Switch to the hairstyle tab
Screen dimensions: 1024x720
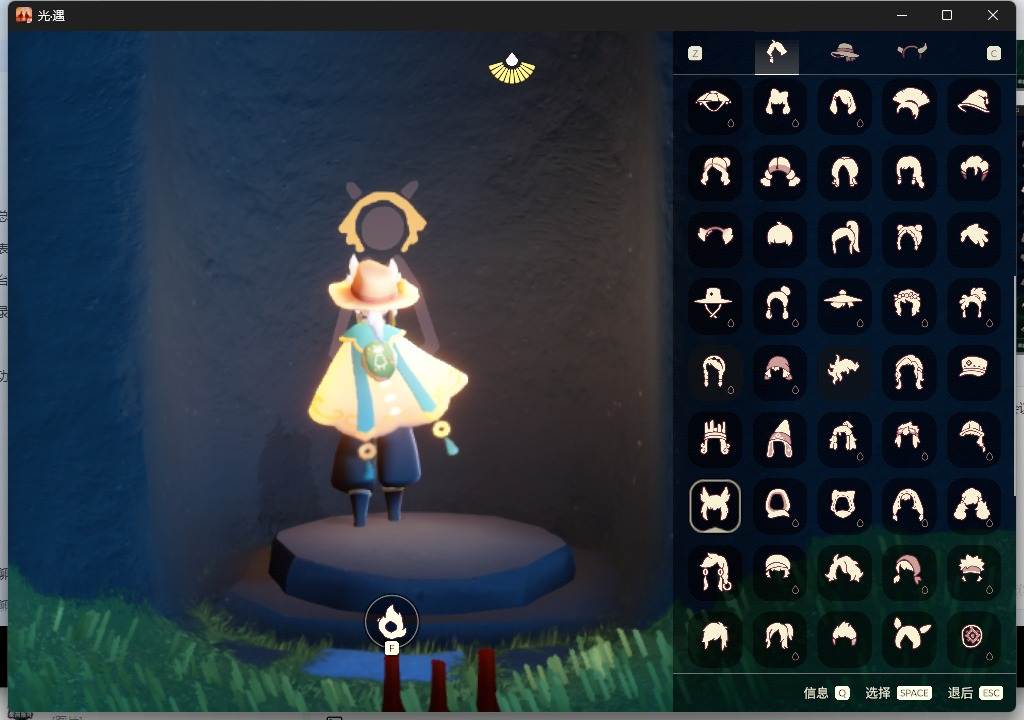776,53
